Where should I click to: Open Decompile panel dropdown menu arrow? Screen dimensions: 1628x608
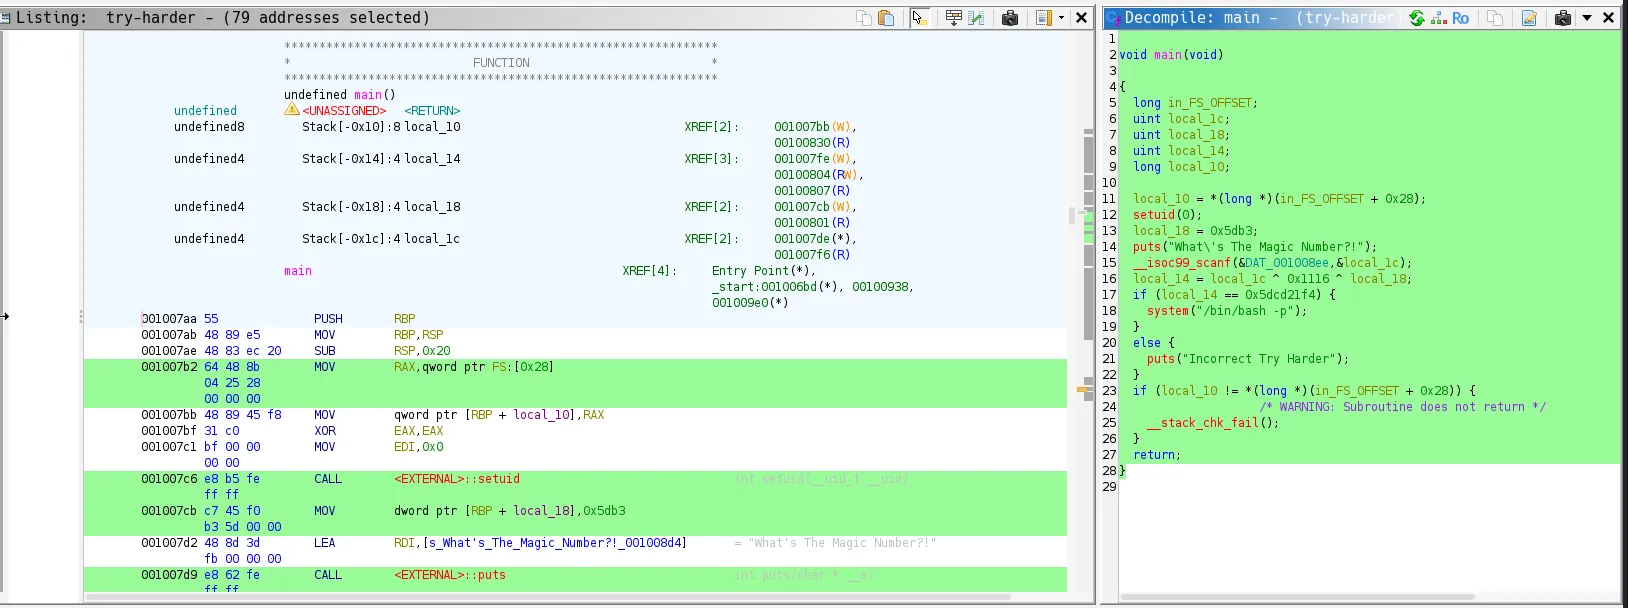1587,18
